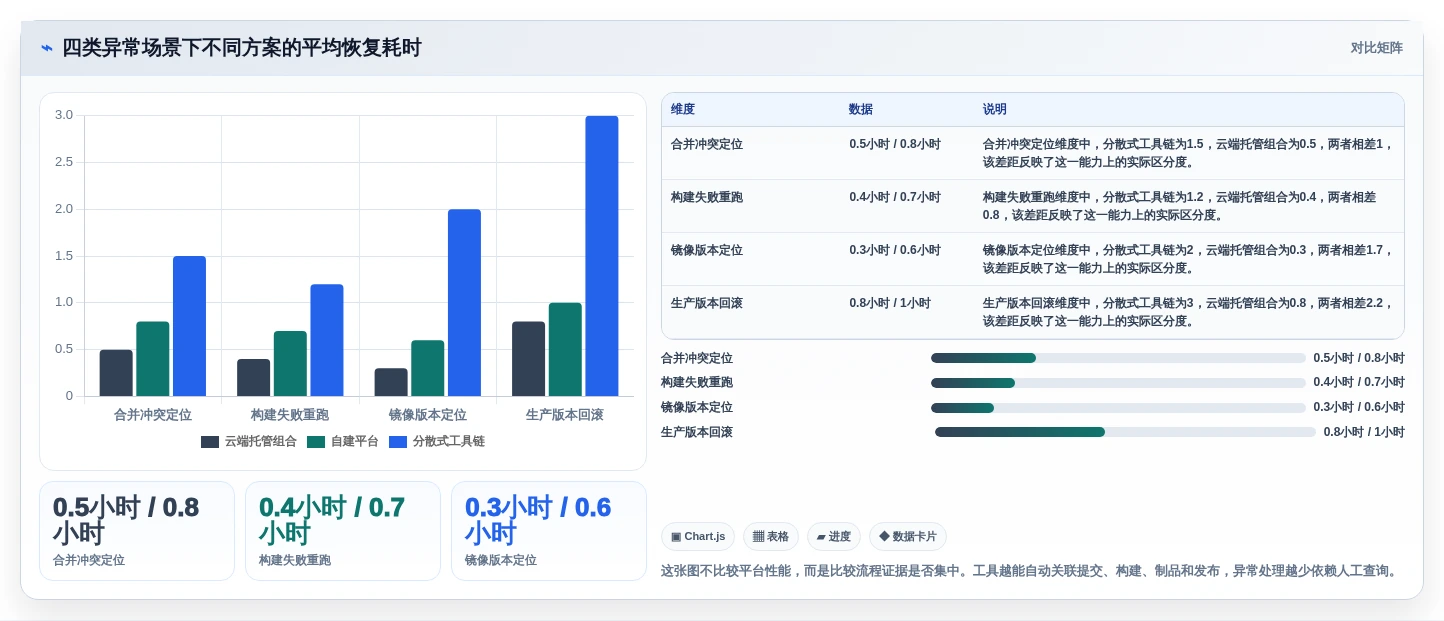The width and height of the screenshot is (1444, 621).
Task: Click the 自建平台 bar for 生产版本回滚
Action: click(565, 349)
